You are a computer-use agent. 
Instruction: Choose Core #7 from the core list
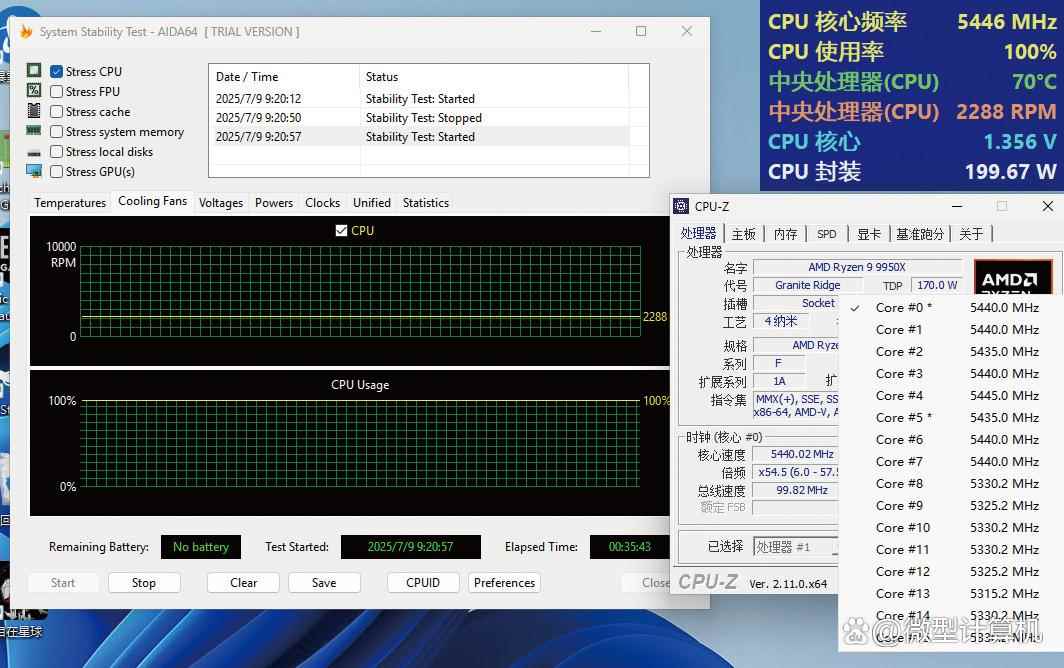pyautogui.click(x=949, y=462)
